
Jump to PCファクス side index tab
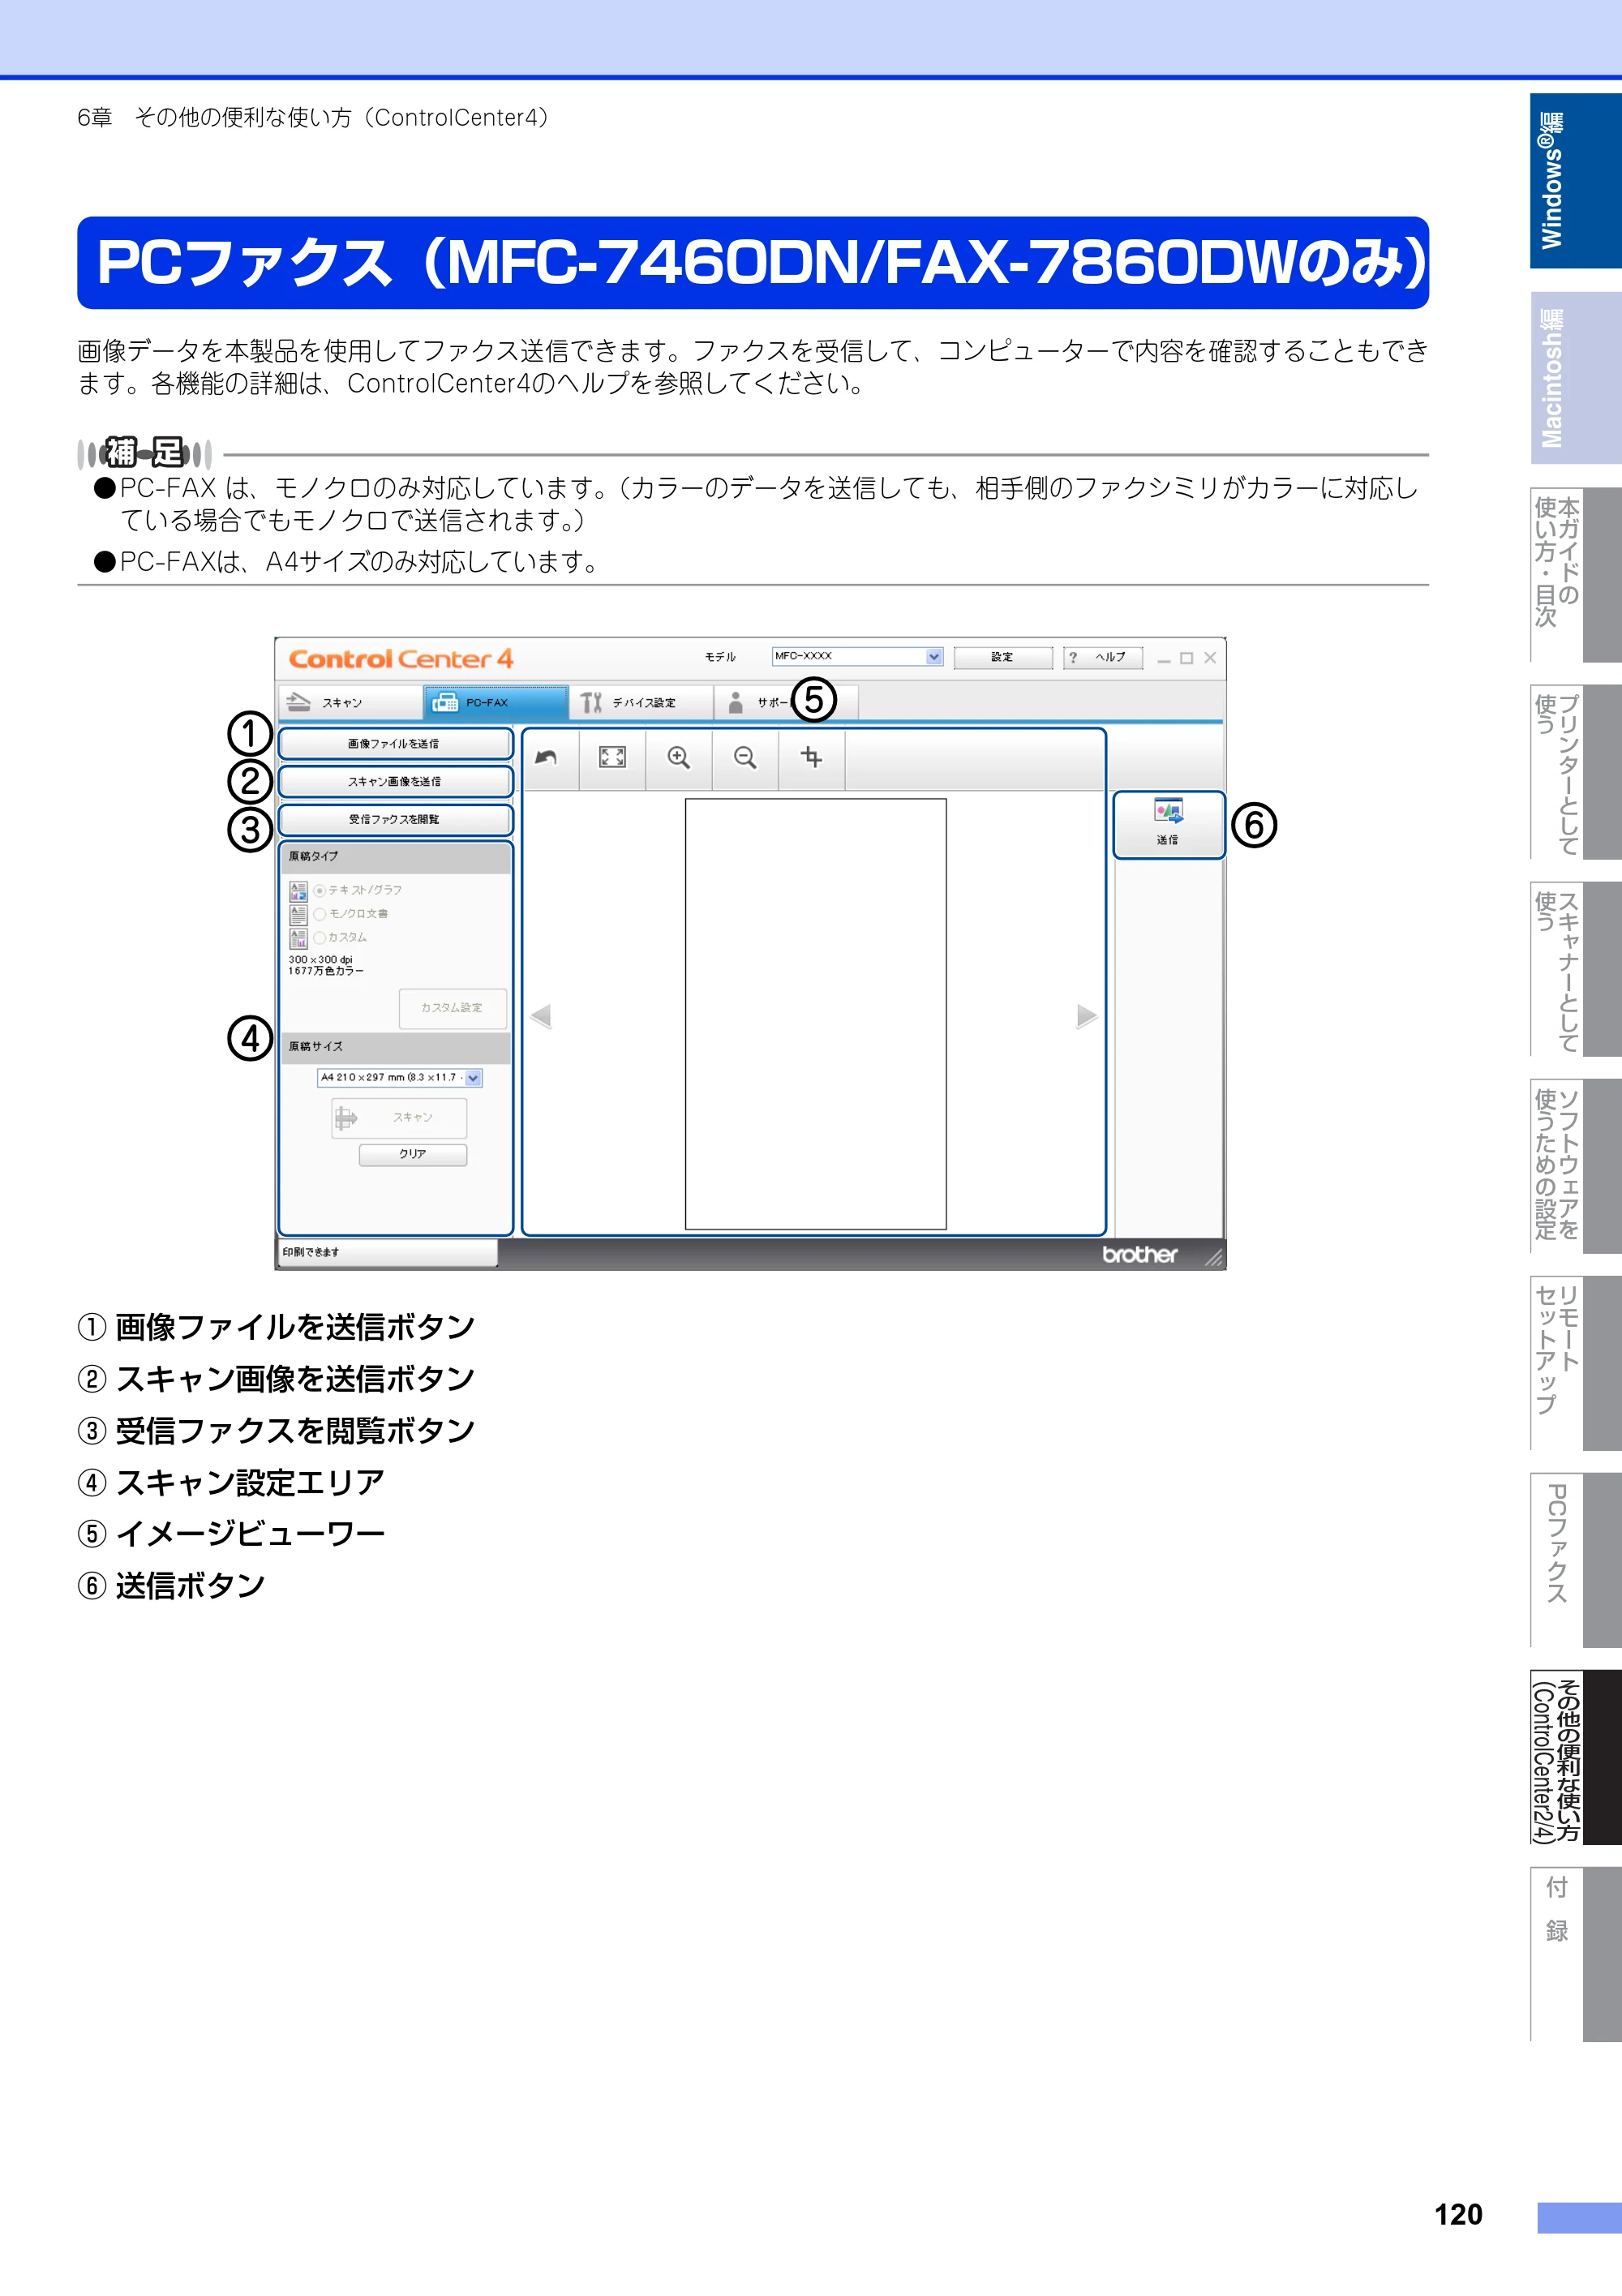(1575, 1560)
